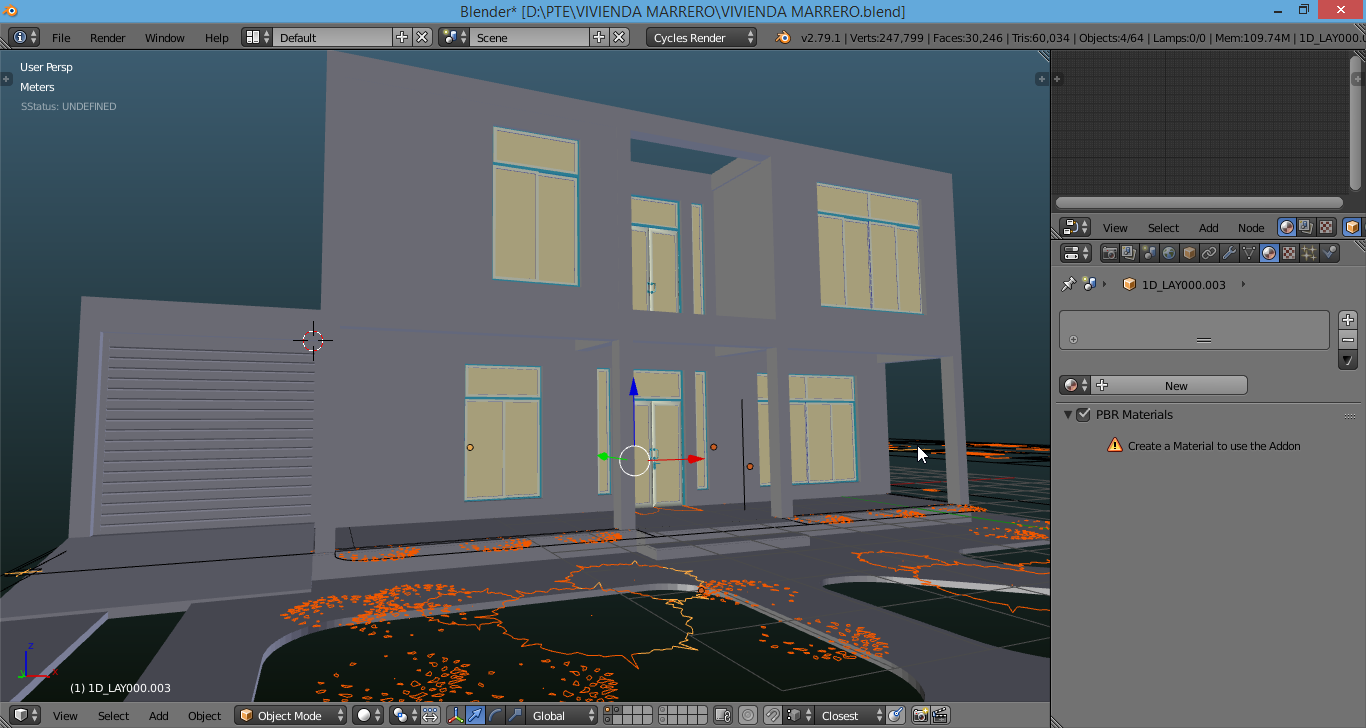
Task: Delete the Default screen layout
Action: pos(422,37)
